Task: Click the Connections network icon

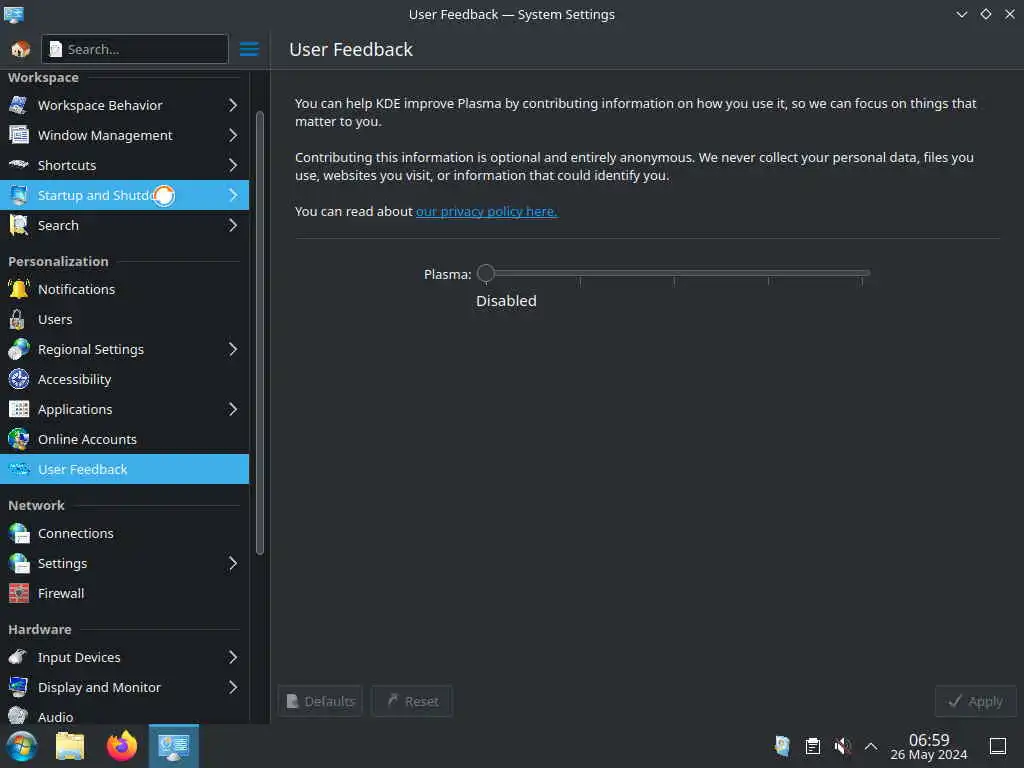Action: [18, 533]
